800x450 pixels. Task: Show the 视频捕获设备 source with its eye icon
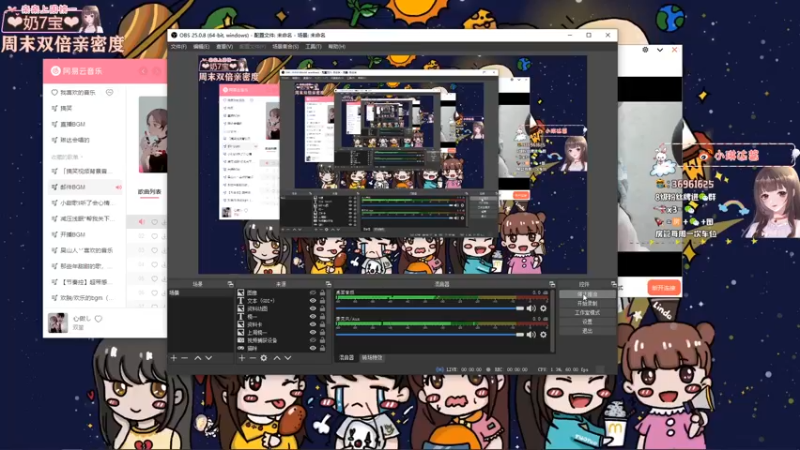coord(313,340)
